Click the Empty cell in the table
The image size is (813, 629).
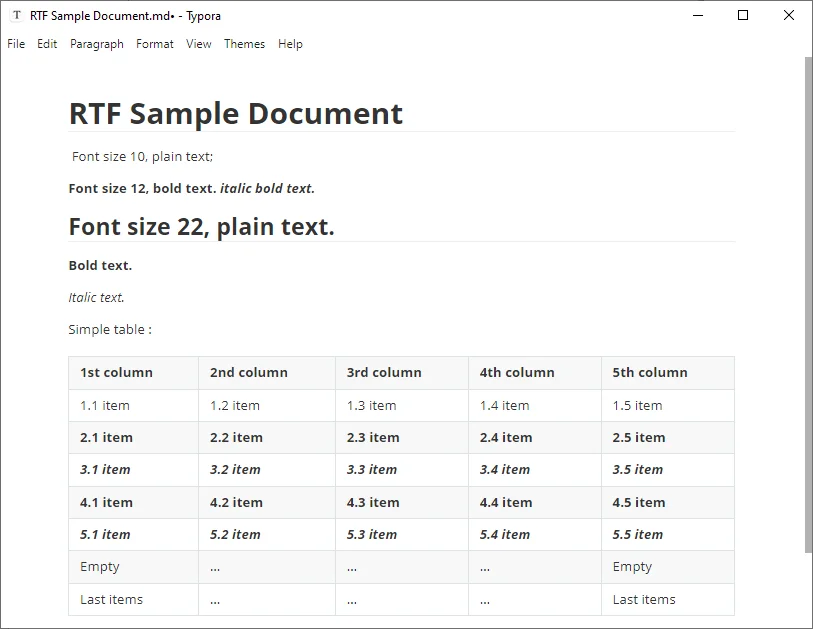pos(99,566)
